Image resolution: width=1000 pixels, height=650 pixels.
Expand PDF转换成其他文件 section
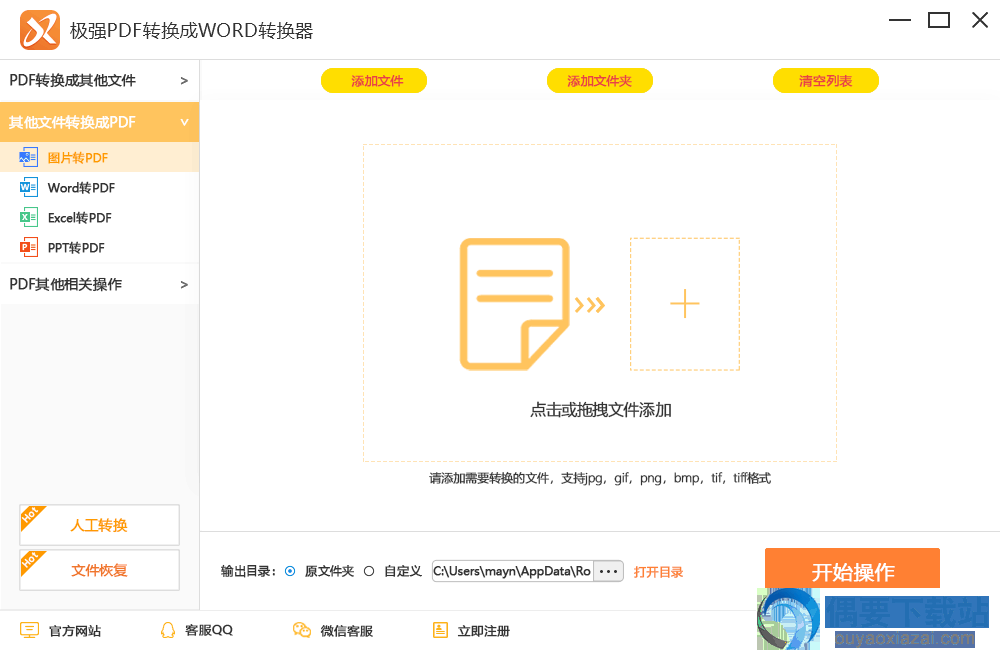click(99, 80)
